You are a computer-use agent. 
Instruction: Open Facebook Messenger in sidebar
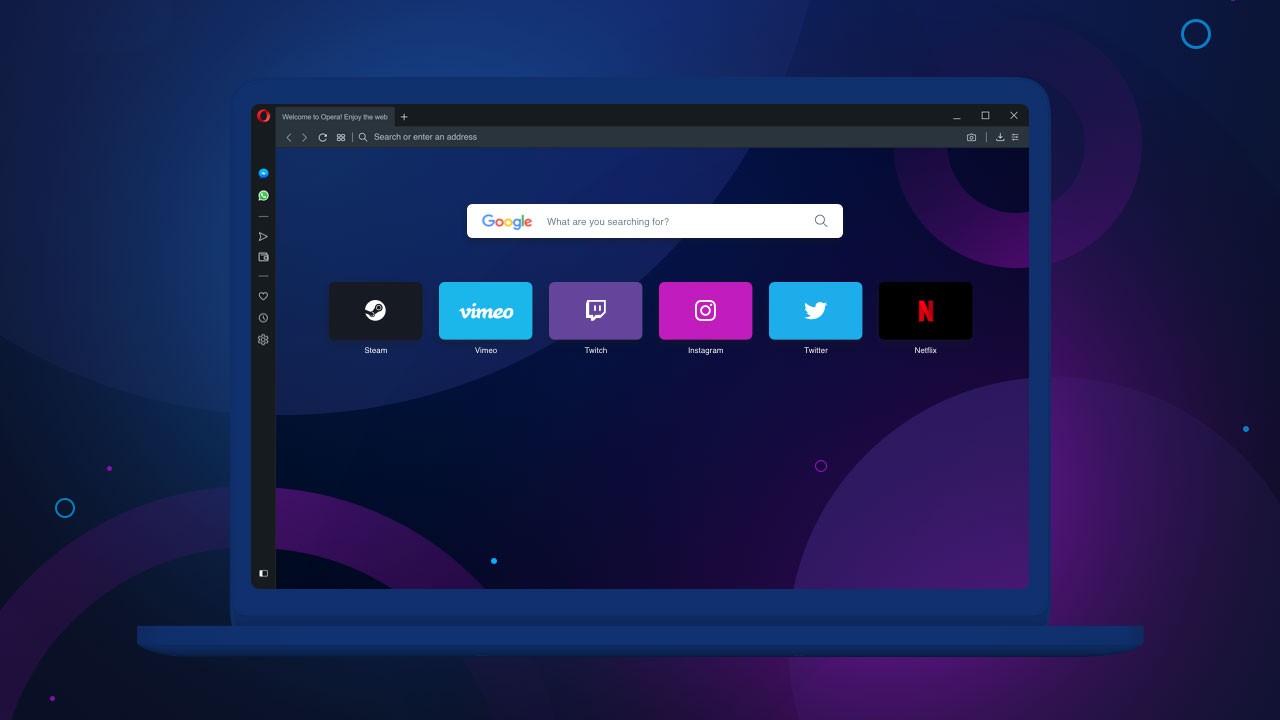tap(263, 173)
